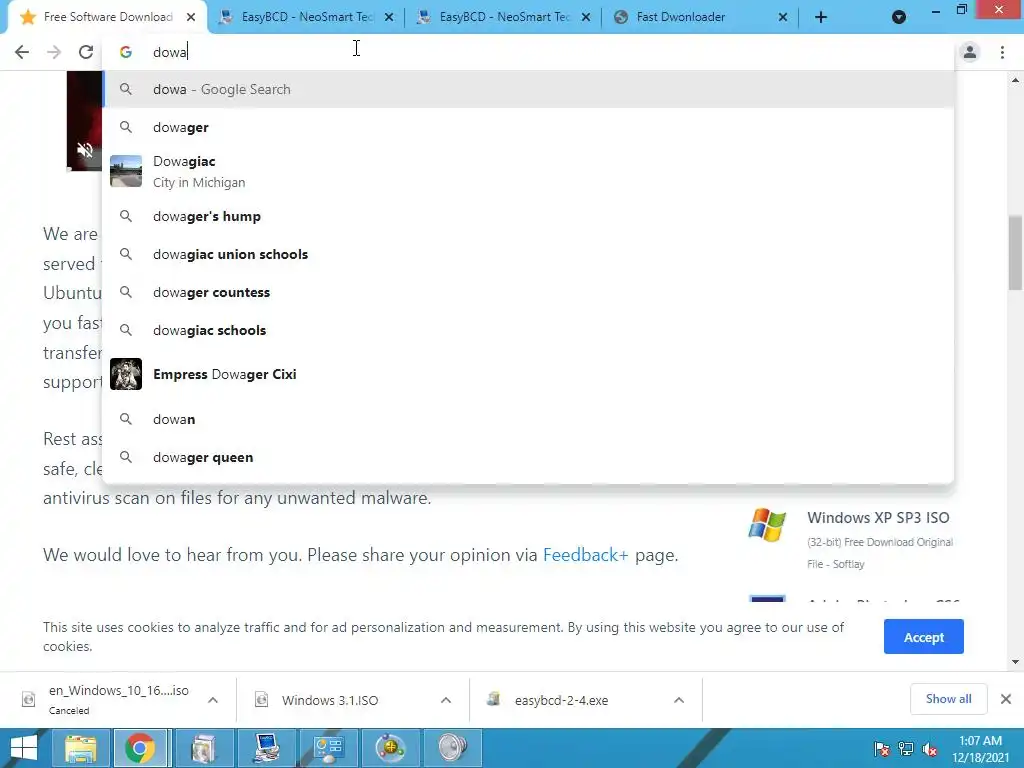Viewport: 1024px width, 768px height.
Task: Expand options for en_Windows_10 iso download
Action: coord(213,700)
